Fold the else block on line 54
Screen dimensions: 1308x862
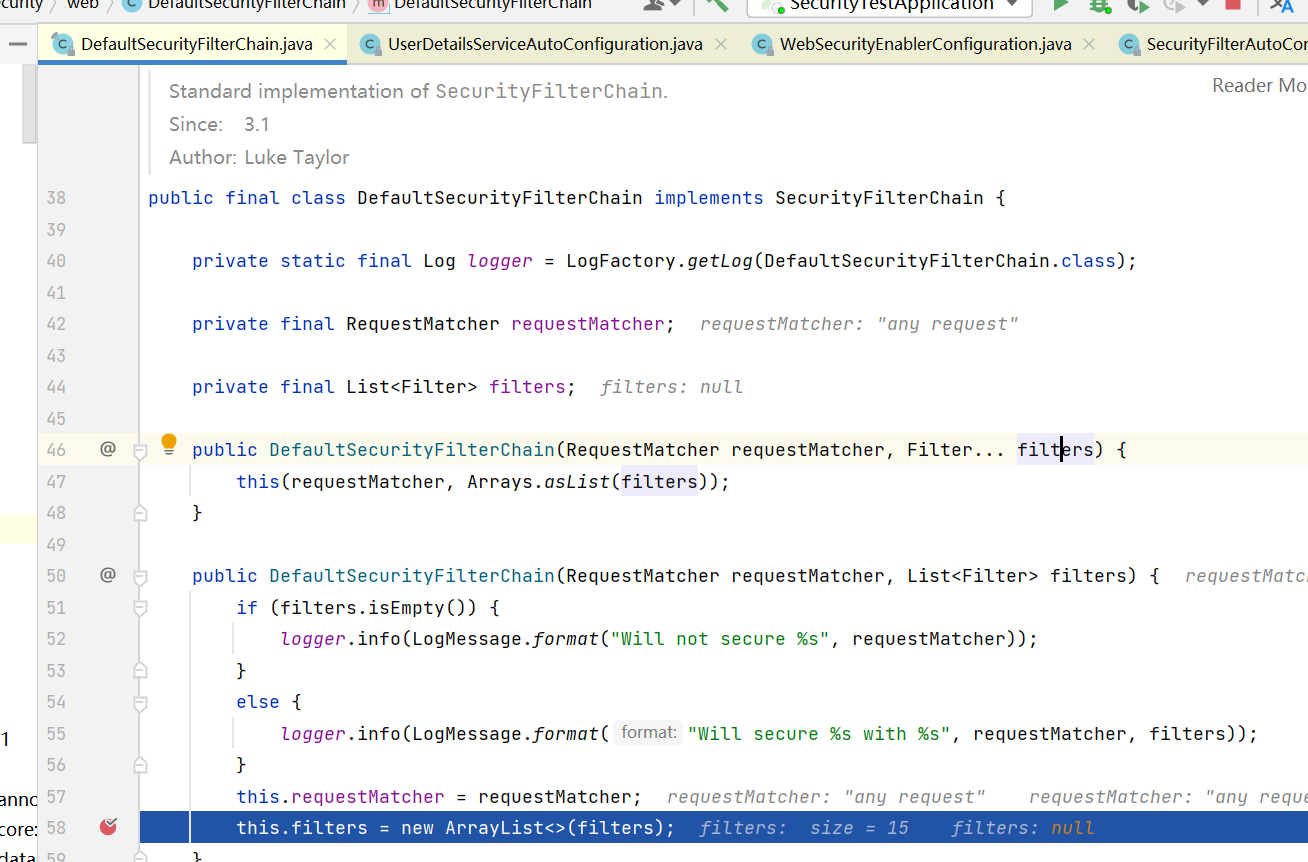tap(140, 702)
